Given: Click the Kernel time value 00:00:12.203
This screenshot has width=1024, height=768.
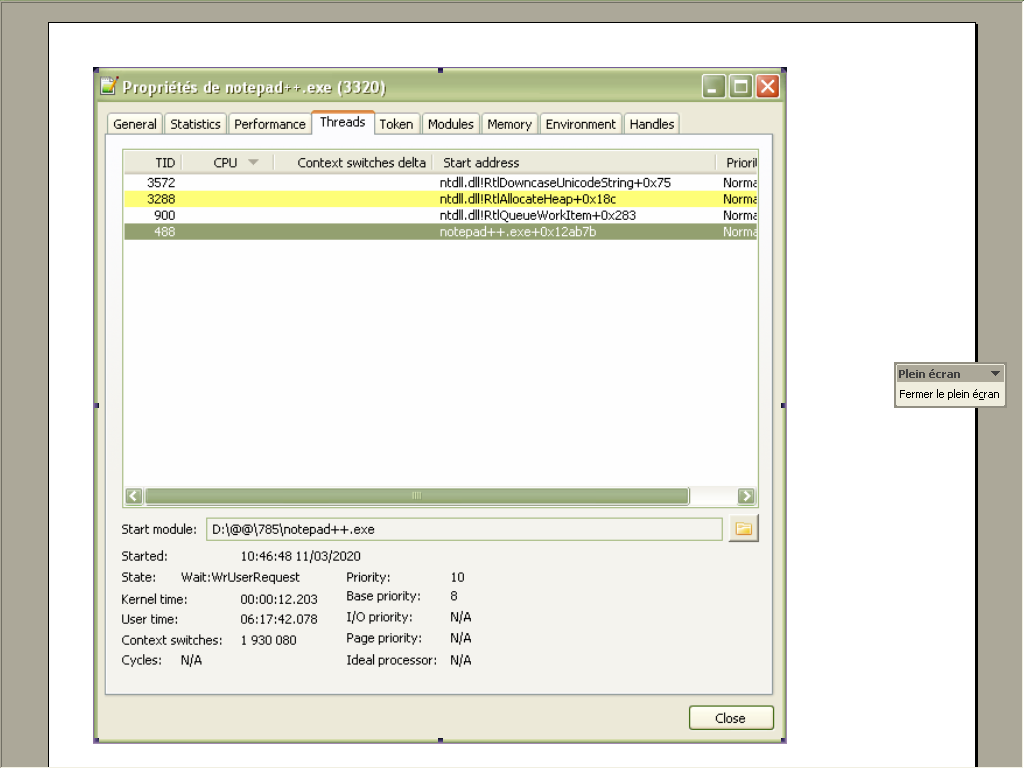Looking at the screenshot, I should 279,599.
